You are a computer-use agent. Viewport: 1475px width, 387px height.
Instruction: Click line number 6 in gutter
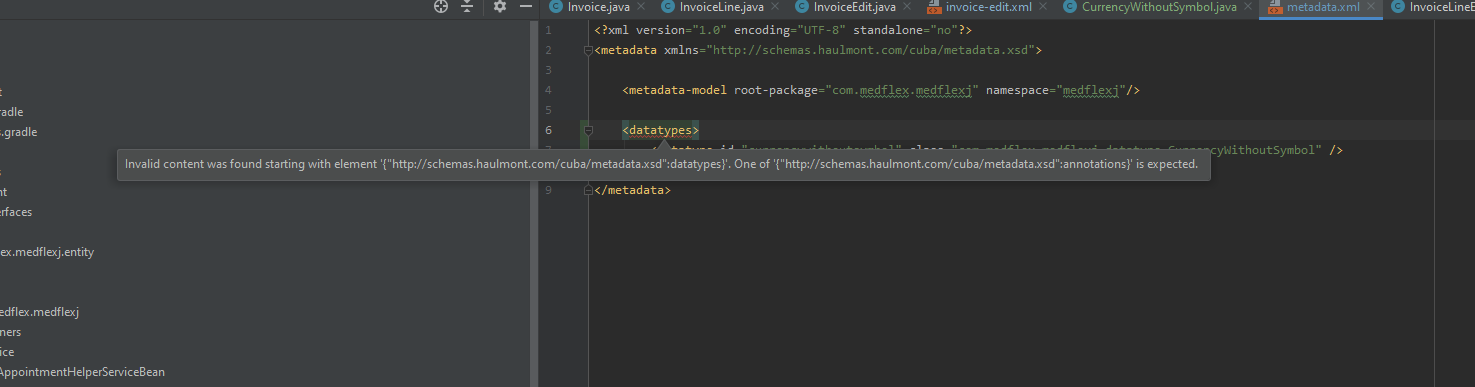pos(548,130)
